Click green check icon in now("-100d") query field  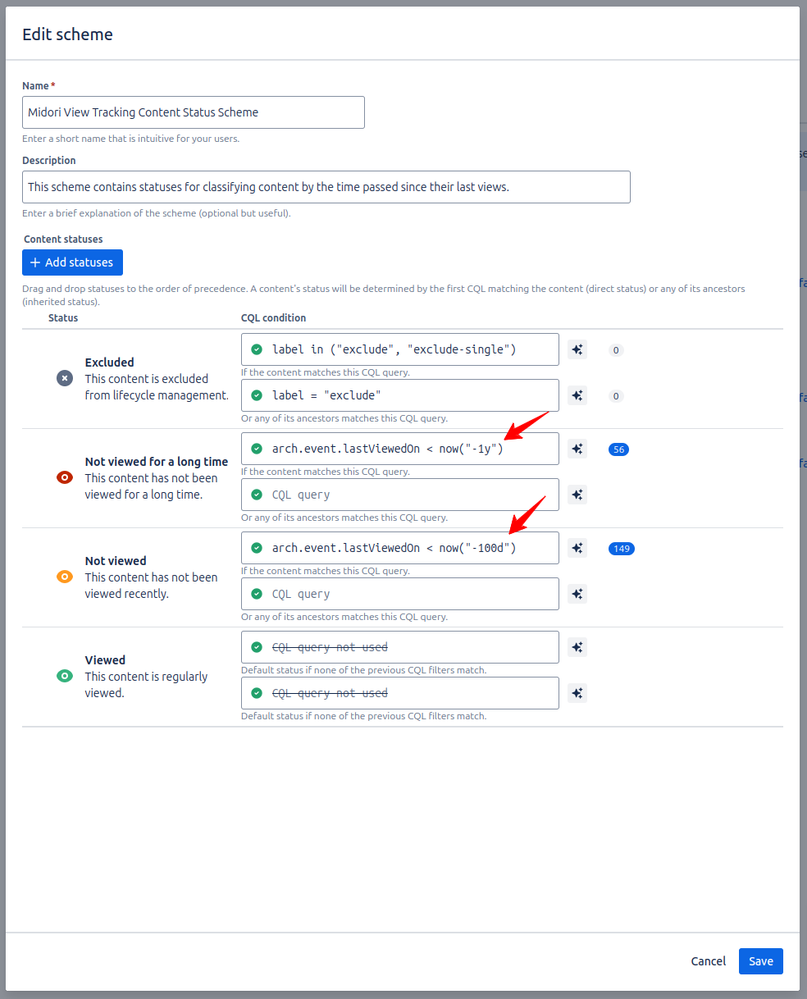click(257, 548)
